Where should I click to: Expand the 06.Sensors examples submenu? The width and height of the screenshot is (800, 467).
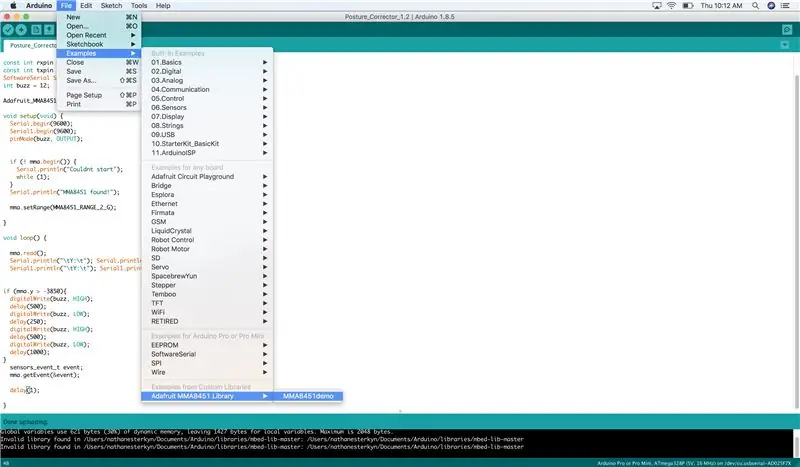point(207,108)
